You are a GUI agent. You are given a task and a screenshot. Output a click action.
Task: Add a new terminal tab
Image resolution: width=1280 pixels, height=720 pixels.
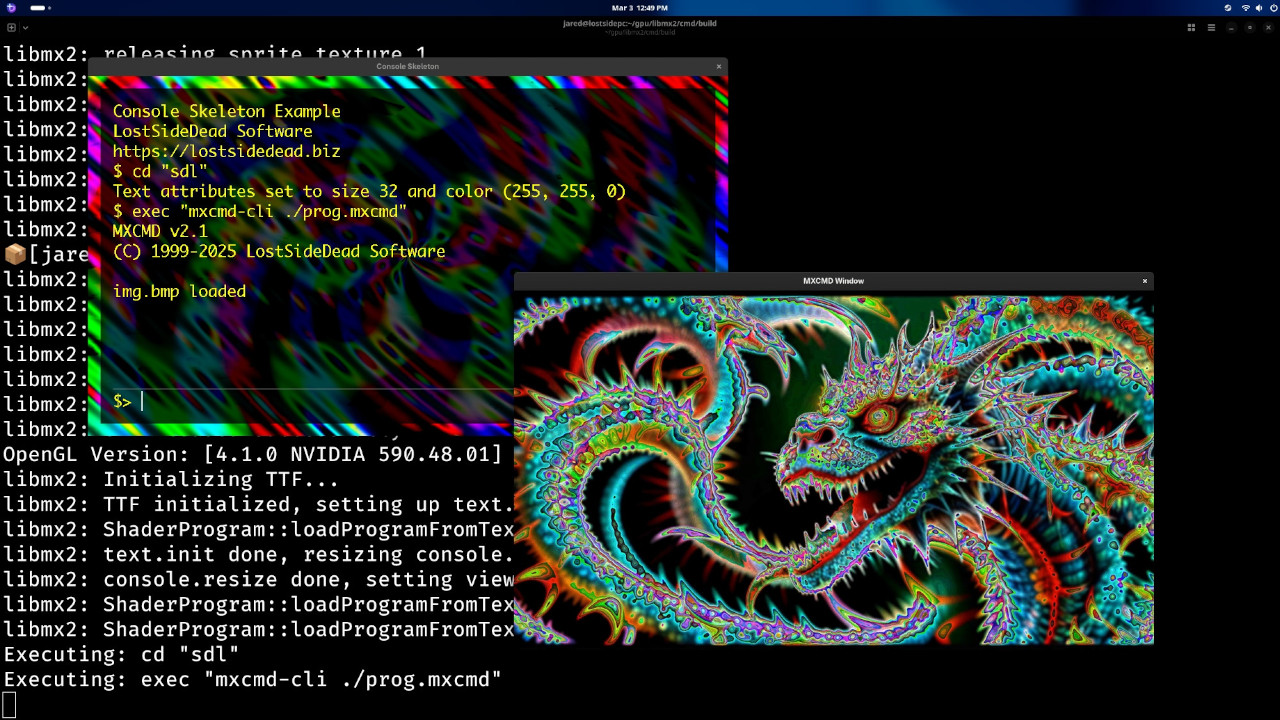[x=11, y=28]
